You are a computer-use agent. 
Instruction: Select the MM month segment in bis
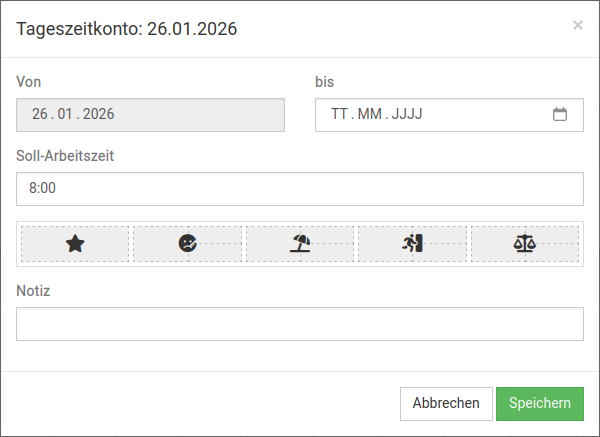click(369, 114)
